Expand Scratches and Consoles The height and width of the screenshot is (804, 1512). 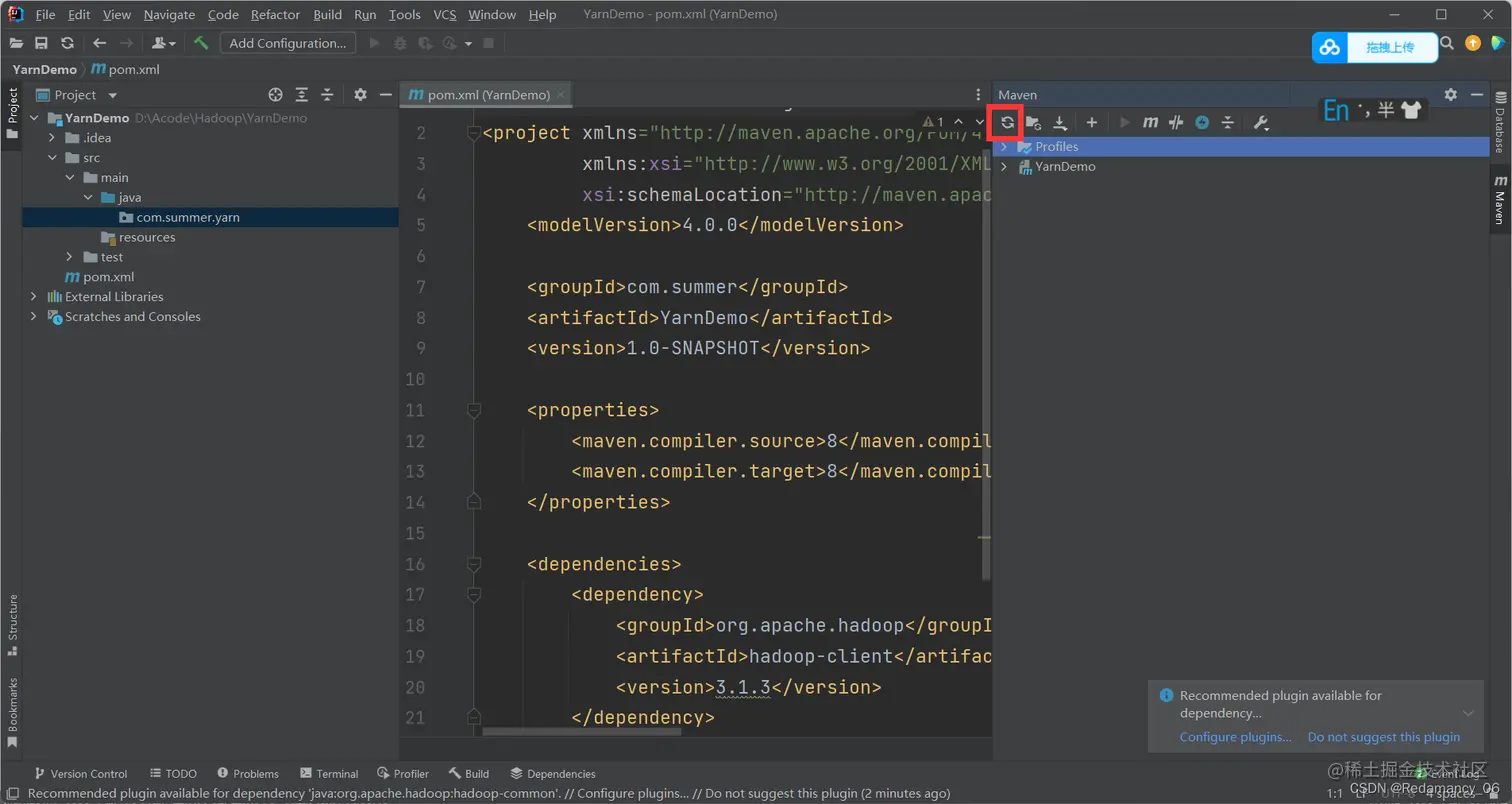(34, 317)
